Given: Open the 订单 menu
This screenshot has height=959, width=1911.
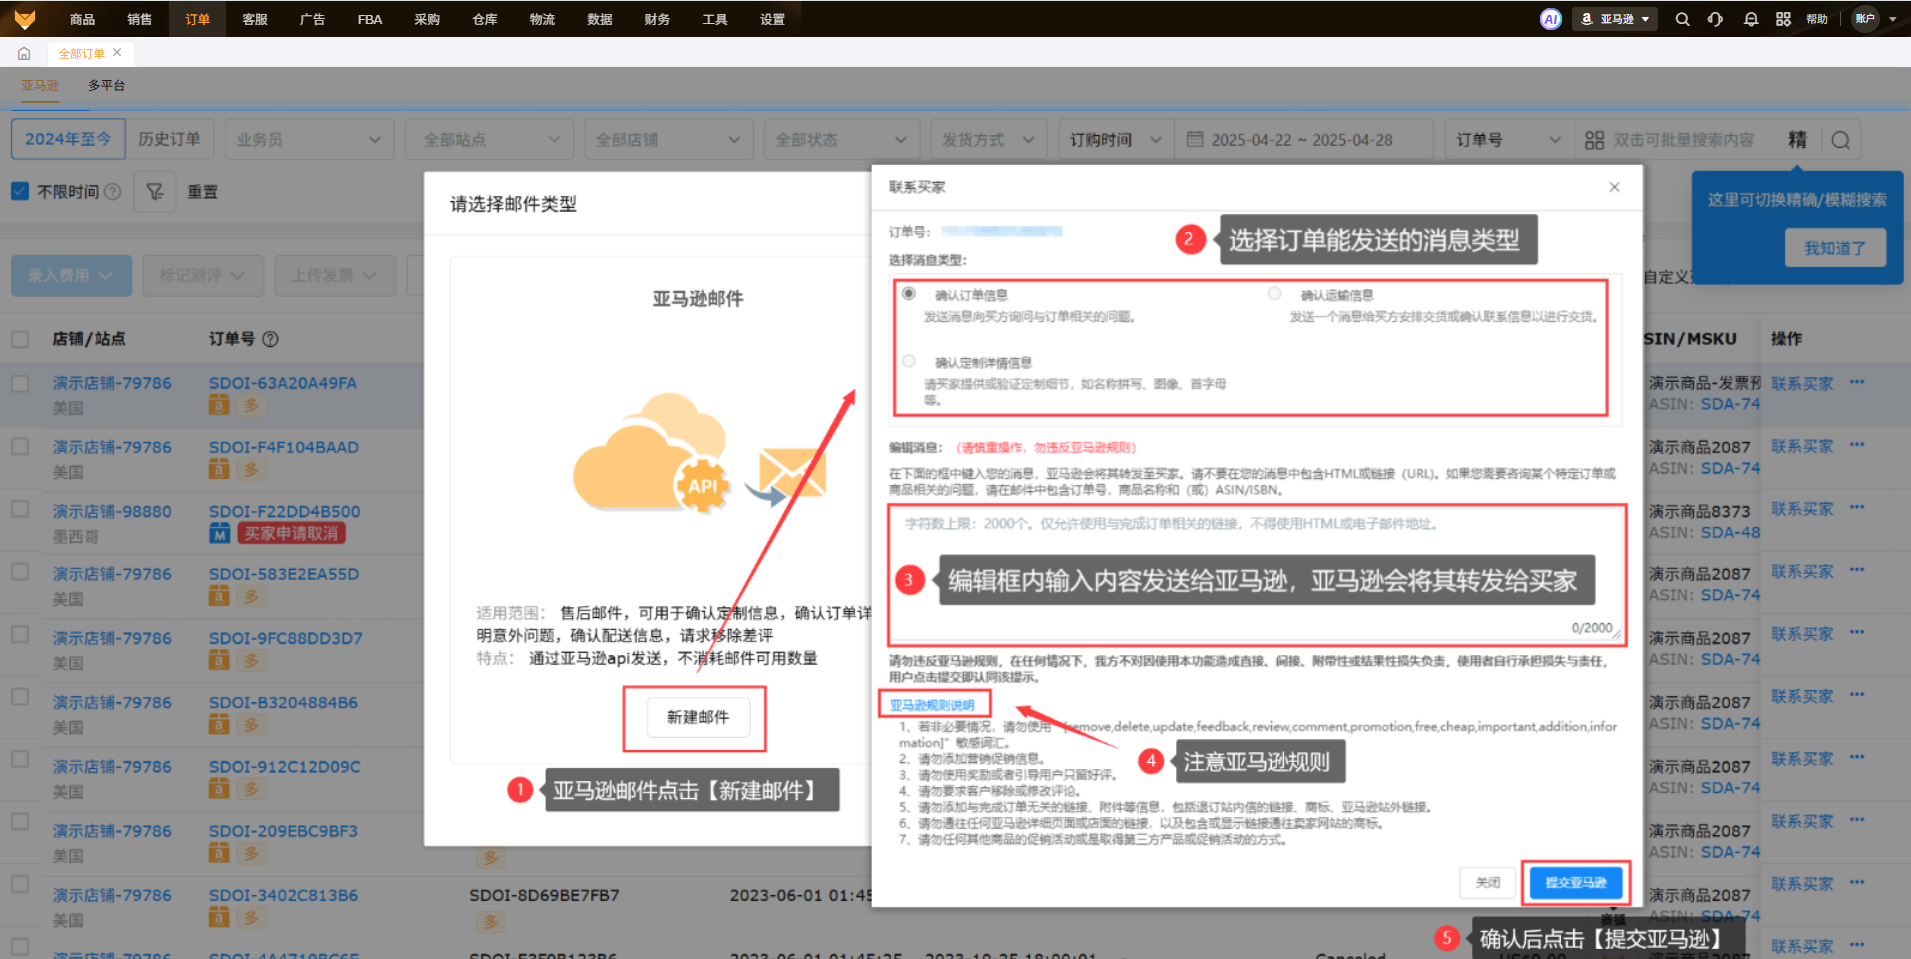Looking at the screenshot, I should 198,19.
